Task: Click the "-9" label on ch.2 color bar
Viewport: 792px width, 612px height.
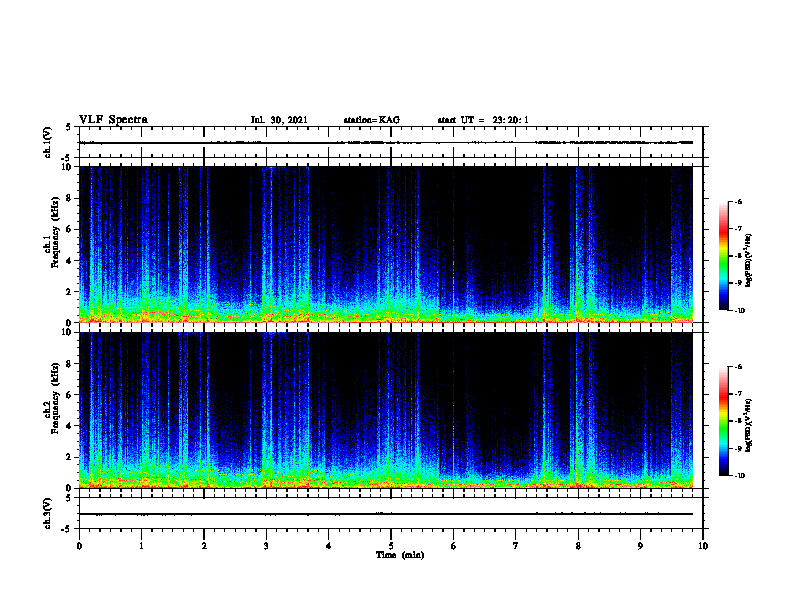Action: click(738, 448)
